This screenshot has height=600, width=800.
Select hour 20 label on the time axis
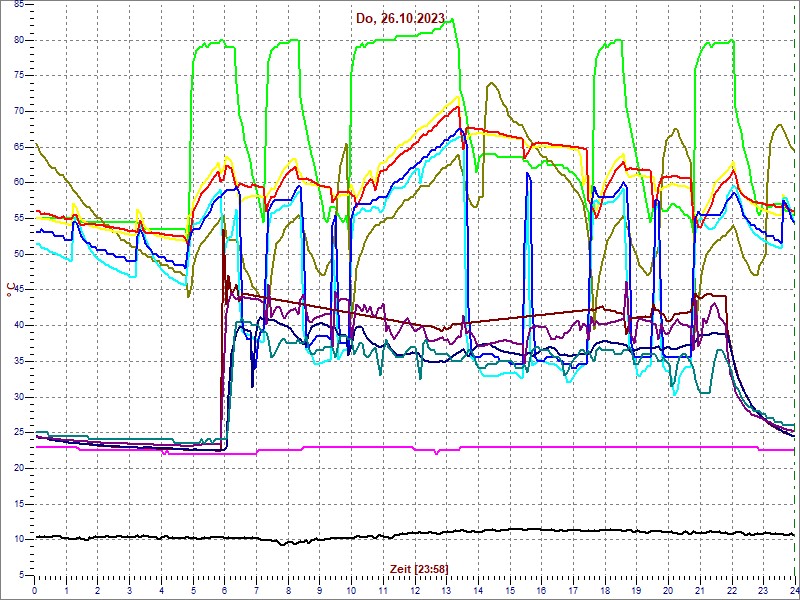[x=668, y=590]
